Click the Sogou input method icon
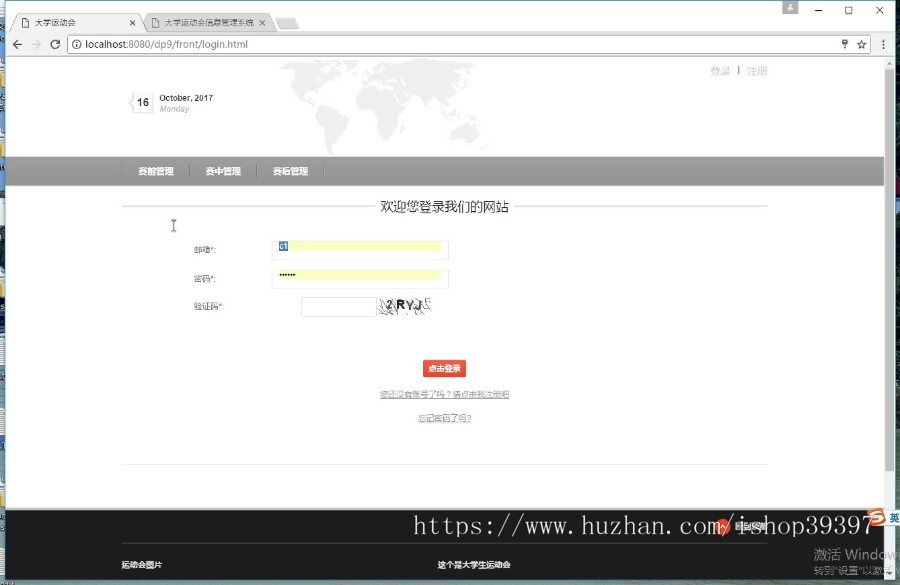Image resolution: width=900 pixels, height=585 pixels. pyautogui.click(x=876, y=517)
